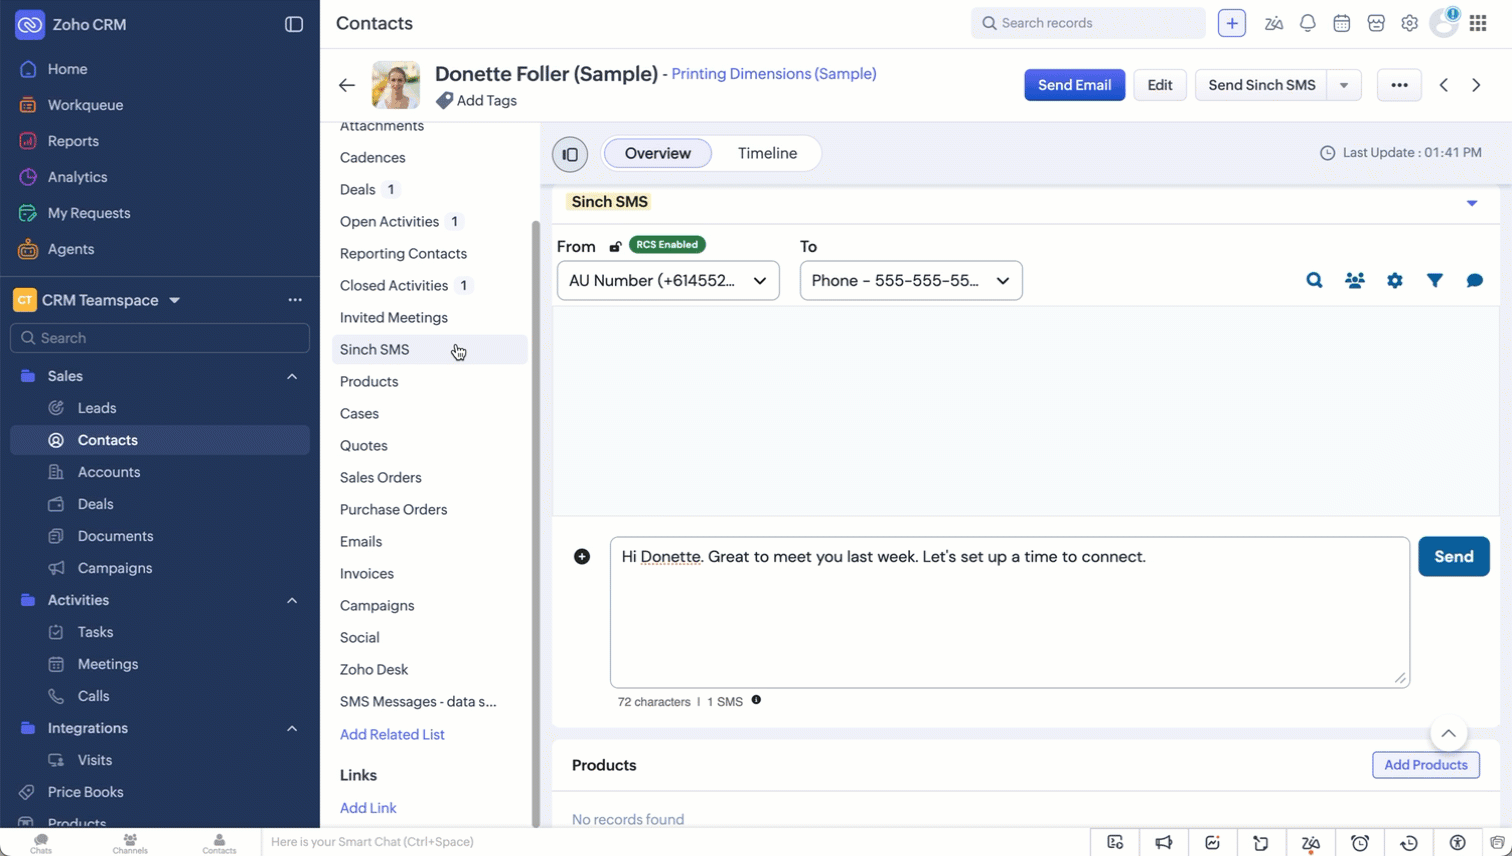Viewport: 1512px width, 856px height.
Task: Click the Send Email button
Action: tap(1074, 85)
